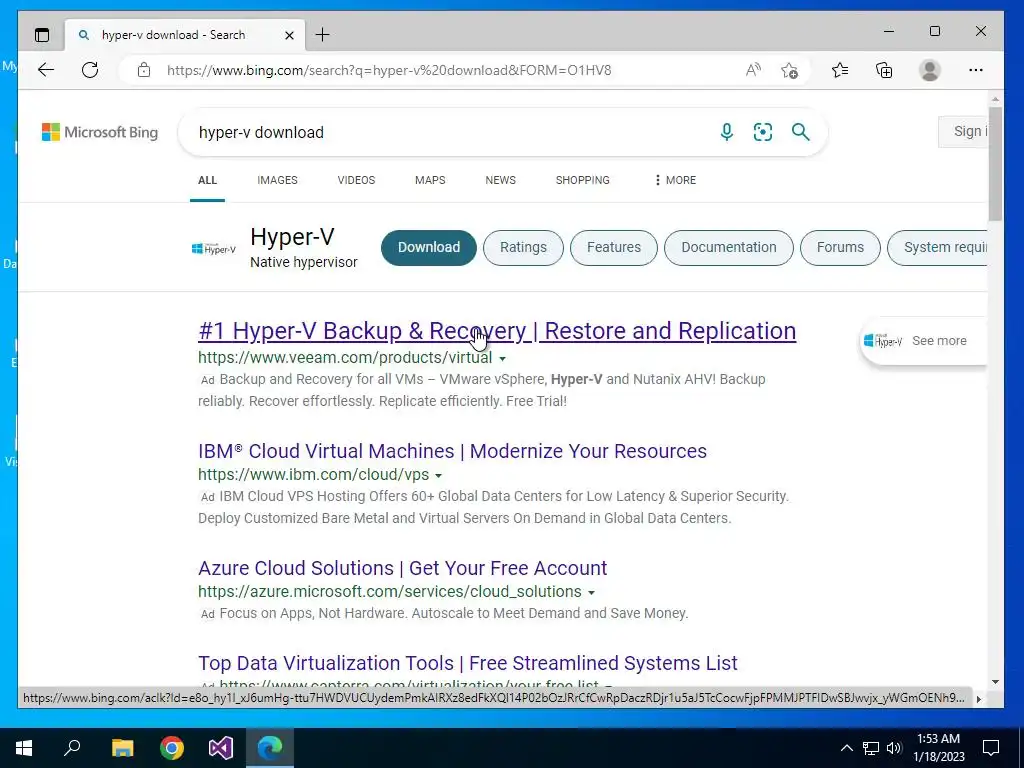Close the hyper-v download tab
The height and width of the screenshot is (768, 1024).
[289, 35]
